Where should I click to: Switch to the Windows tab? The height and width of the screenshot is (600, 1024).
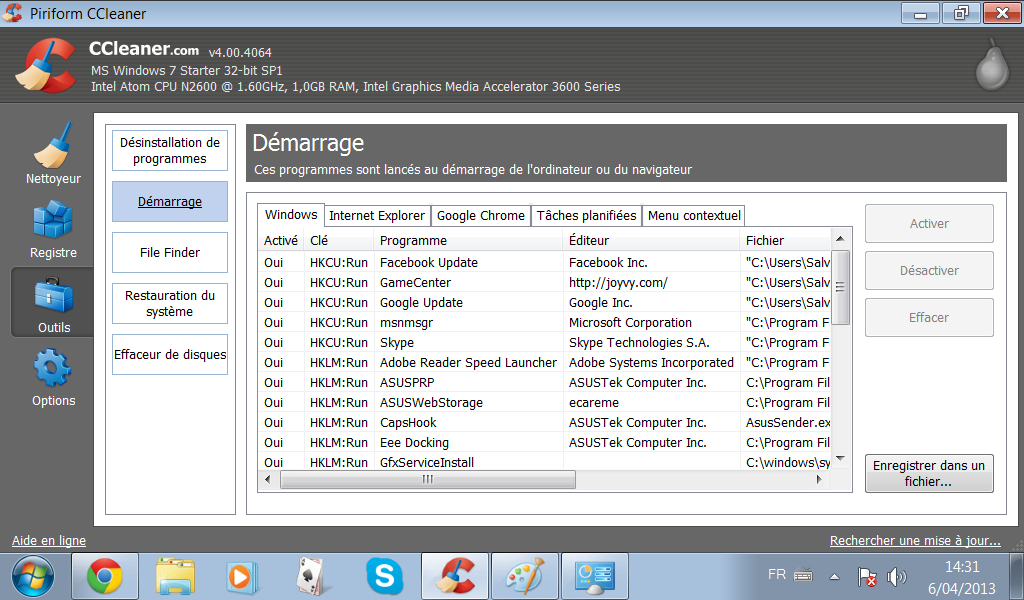pos(291,215)
